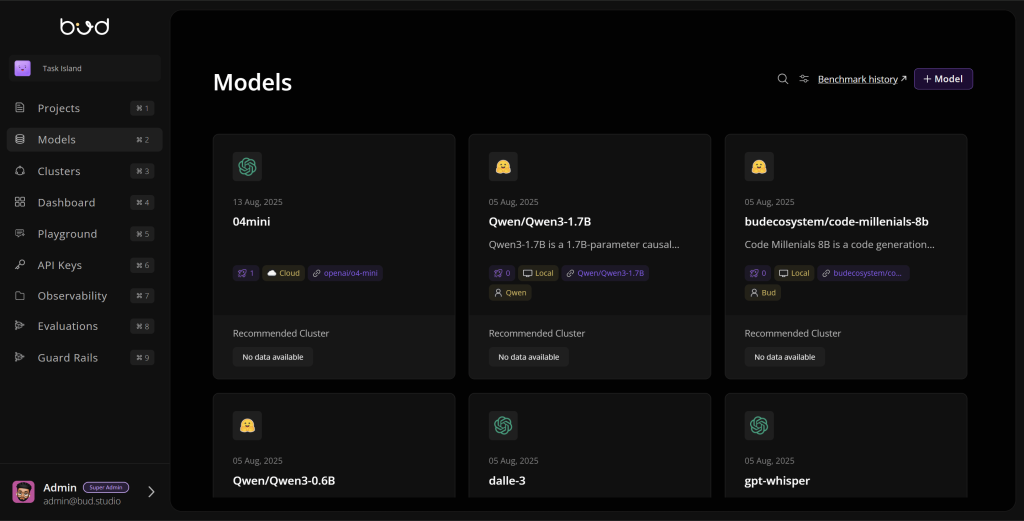Viewport: 1024px width, 521px height.
Task: Click the OpenAI logo on dalle-3 card
Action: coord(503,426)
